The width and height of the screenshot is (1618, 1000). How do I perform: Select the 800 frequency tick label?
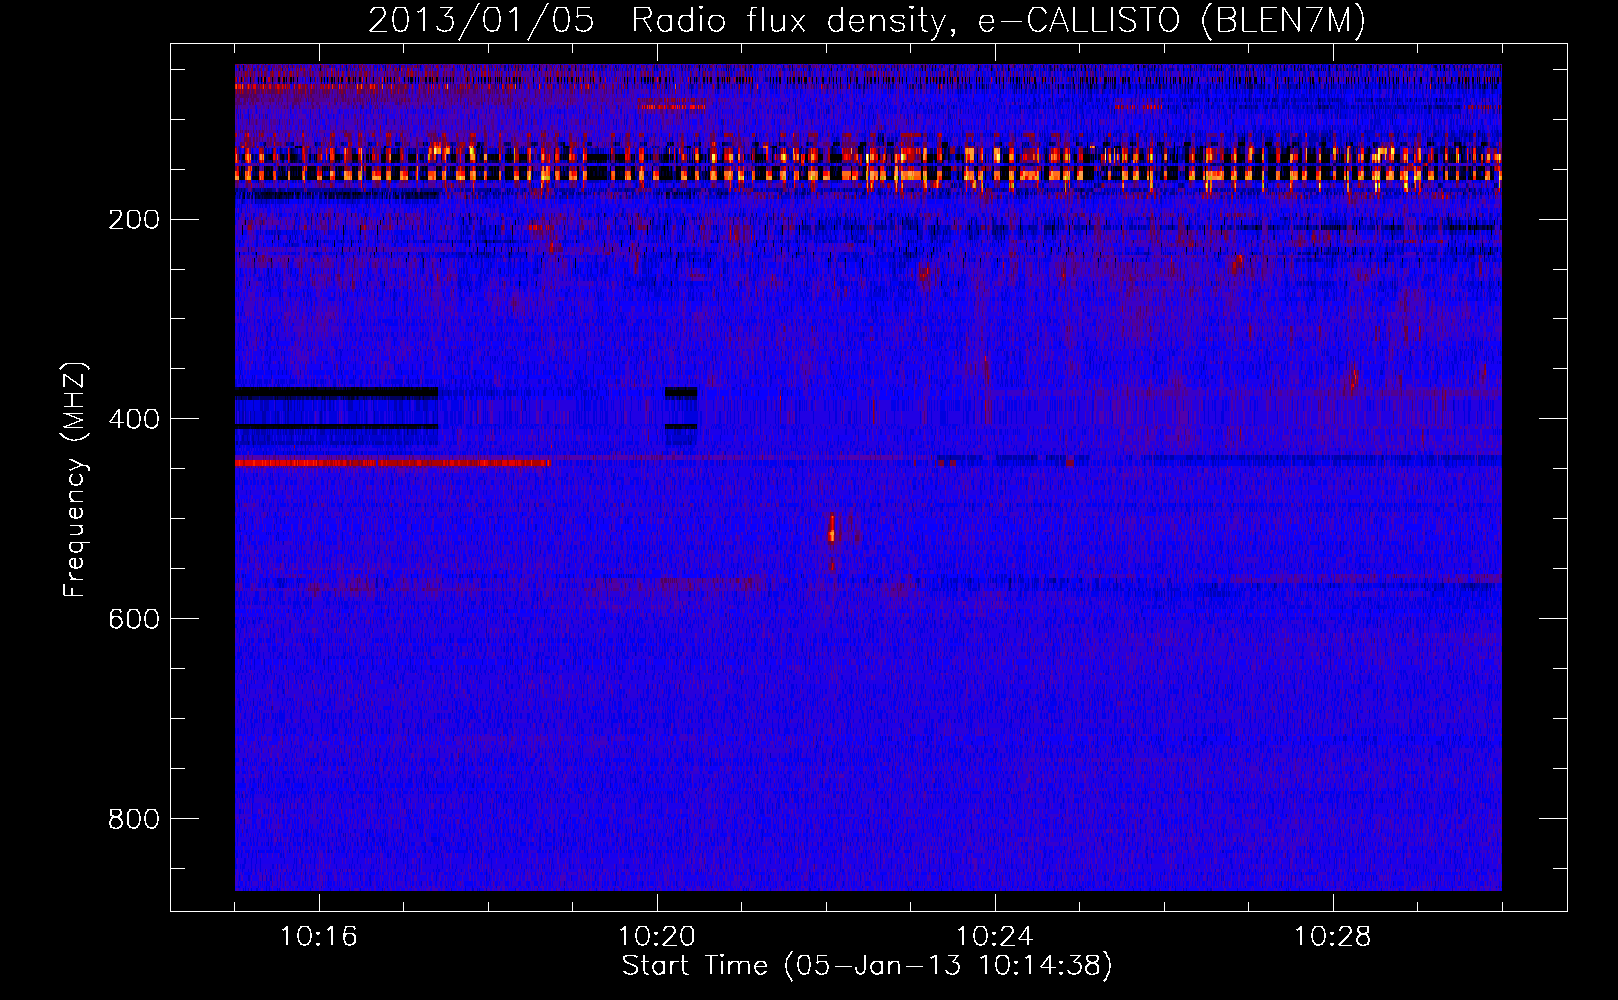[134, 819]
